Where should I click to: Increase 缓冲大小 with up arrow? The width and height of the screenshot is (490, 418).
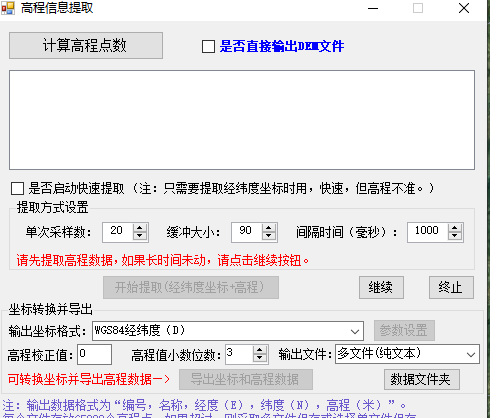click(x=269, y=228)
